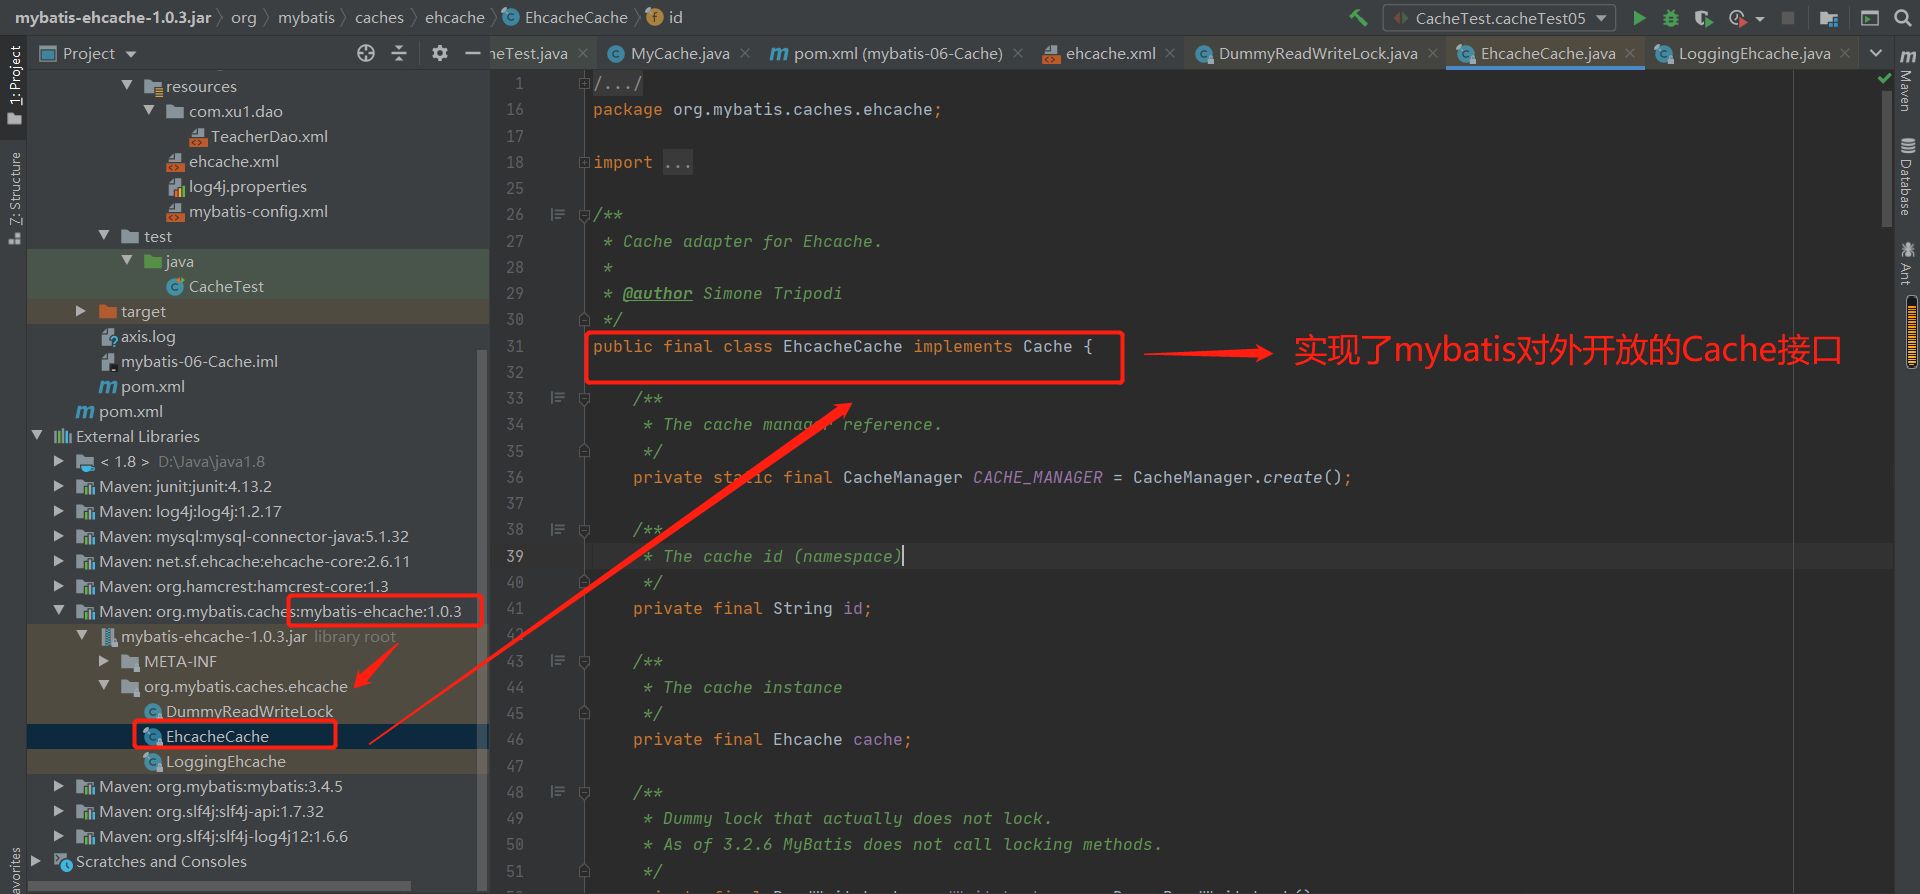Click the Build project hammer icon

(1358, 17)
